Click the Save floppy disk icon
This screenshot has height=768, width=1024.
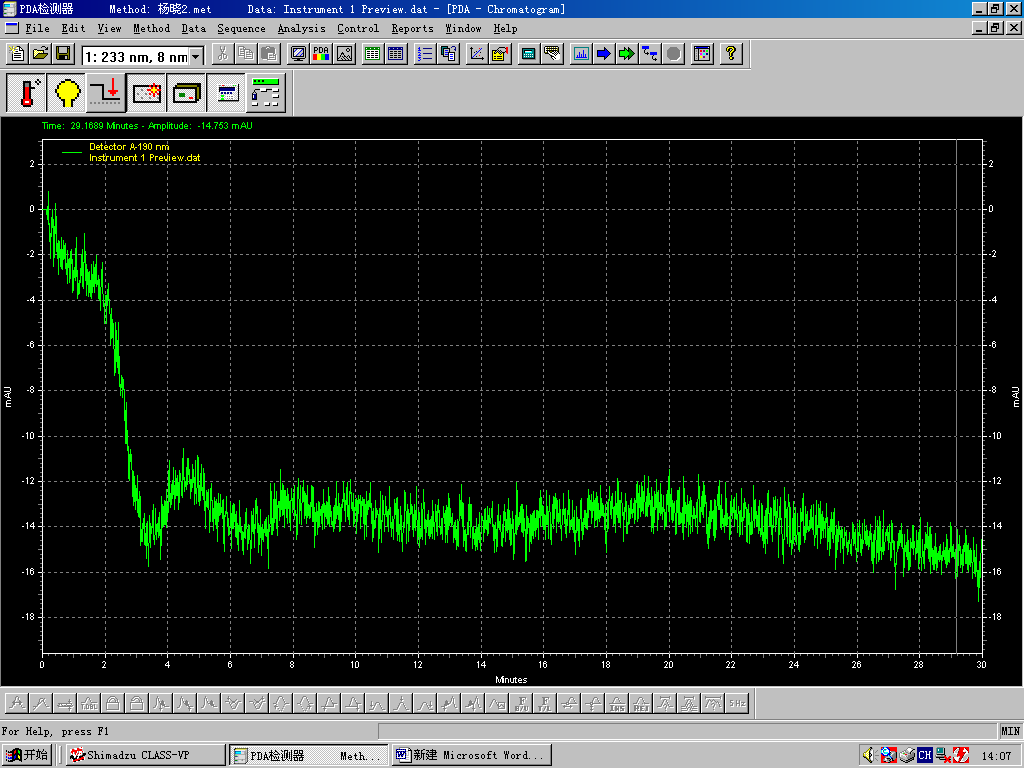click(x=63, y=54)
